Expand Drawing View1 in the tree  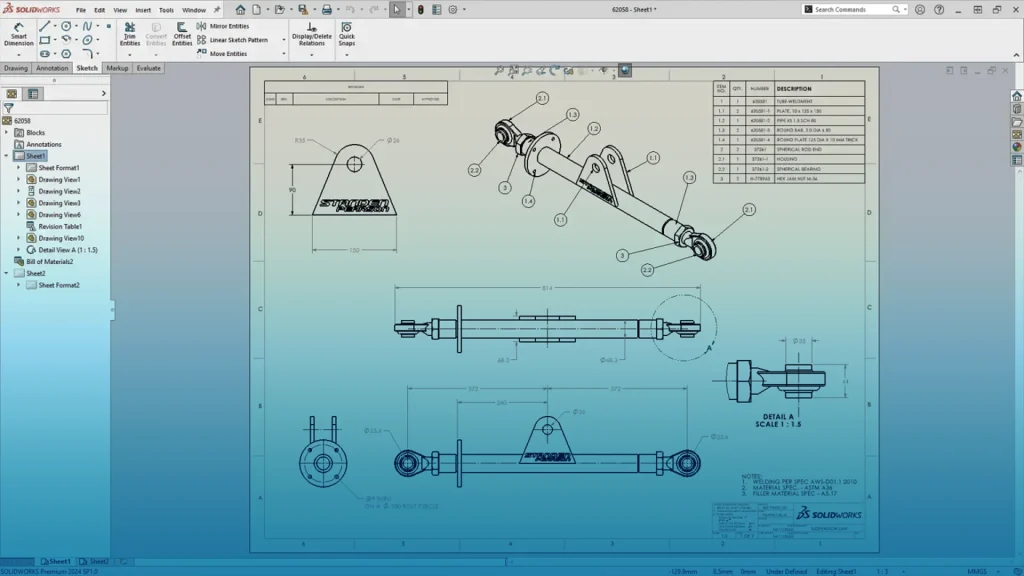(x=18, y=180)
